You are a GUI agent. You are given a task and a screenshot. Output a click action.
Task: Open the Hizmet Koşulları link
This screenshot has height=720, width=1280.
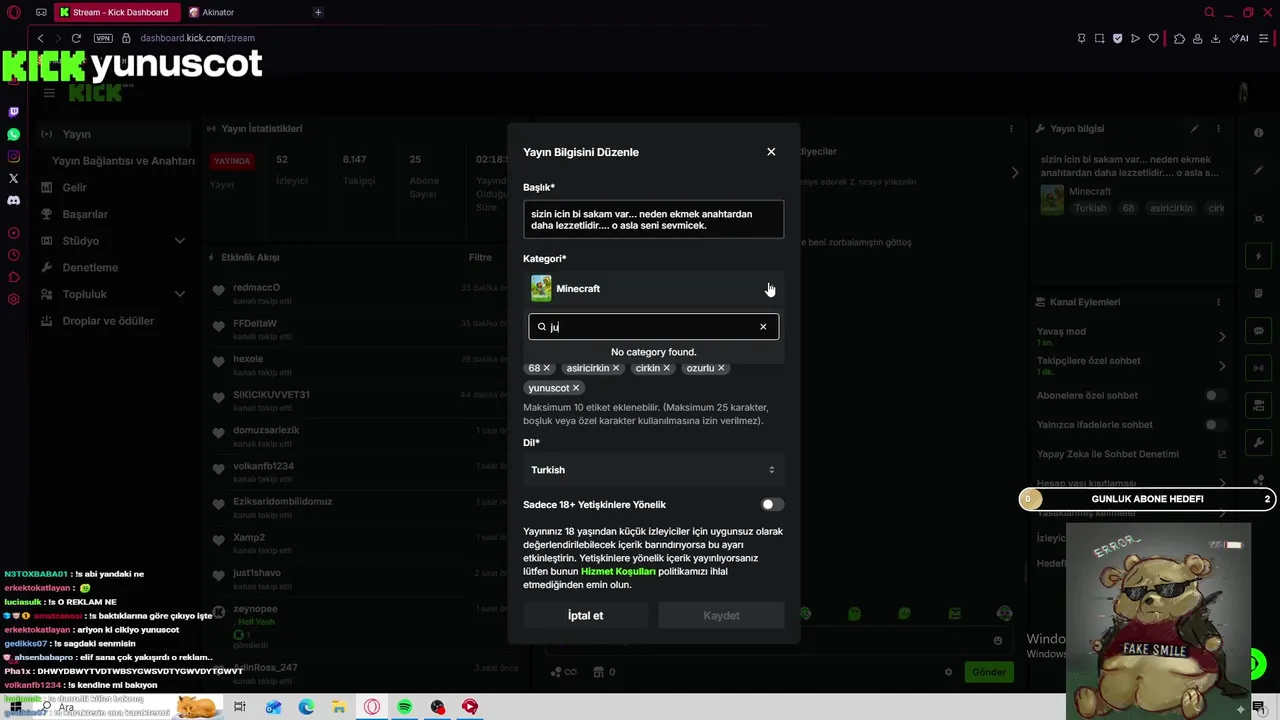[618, 571]
